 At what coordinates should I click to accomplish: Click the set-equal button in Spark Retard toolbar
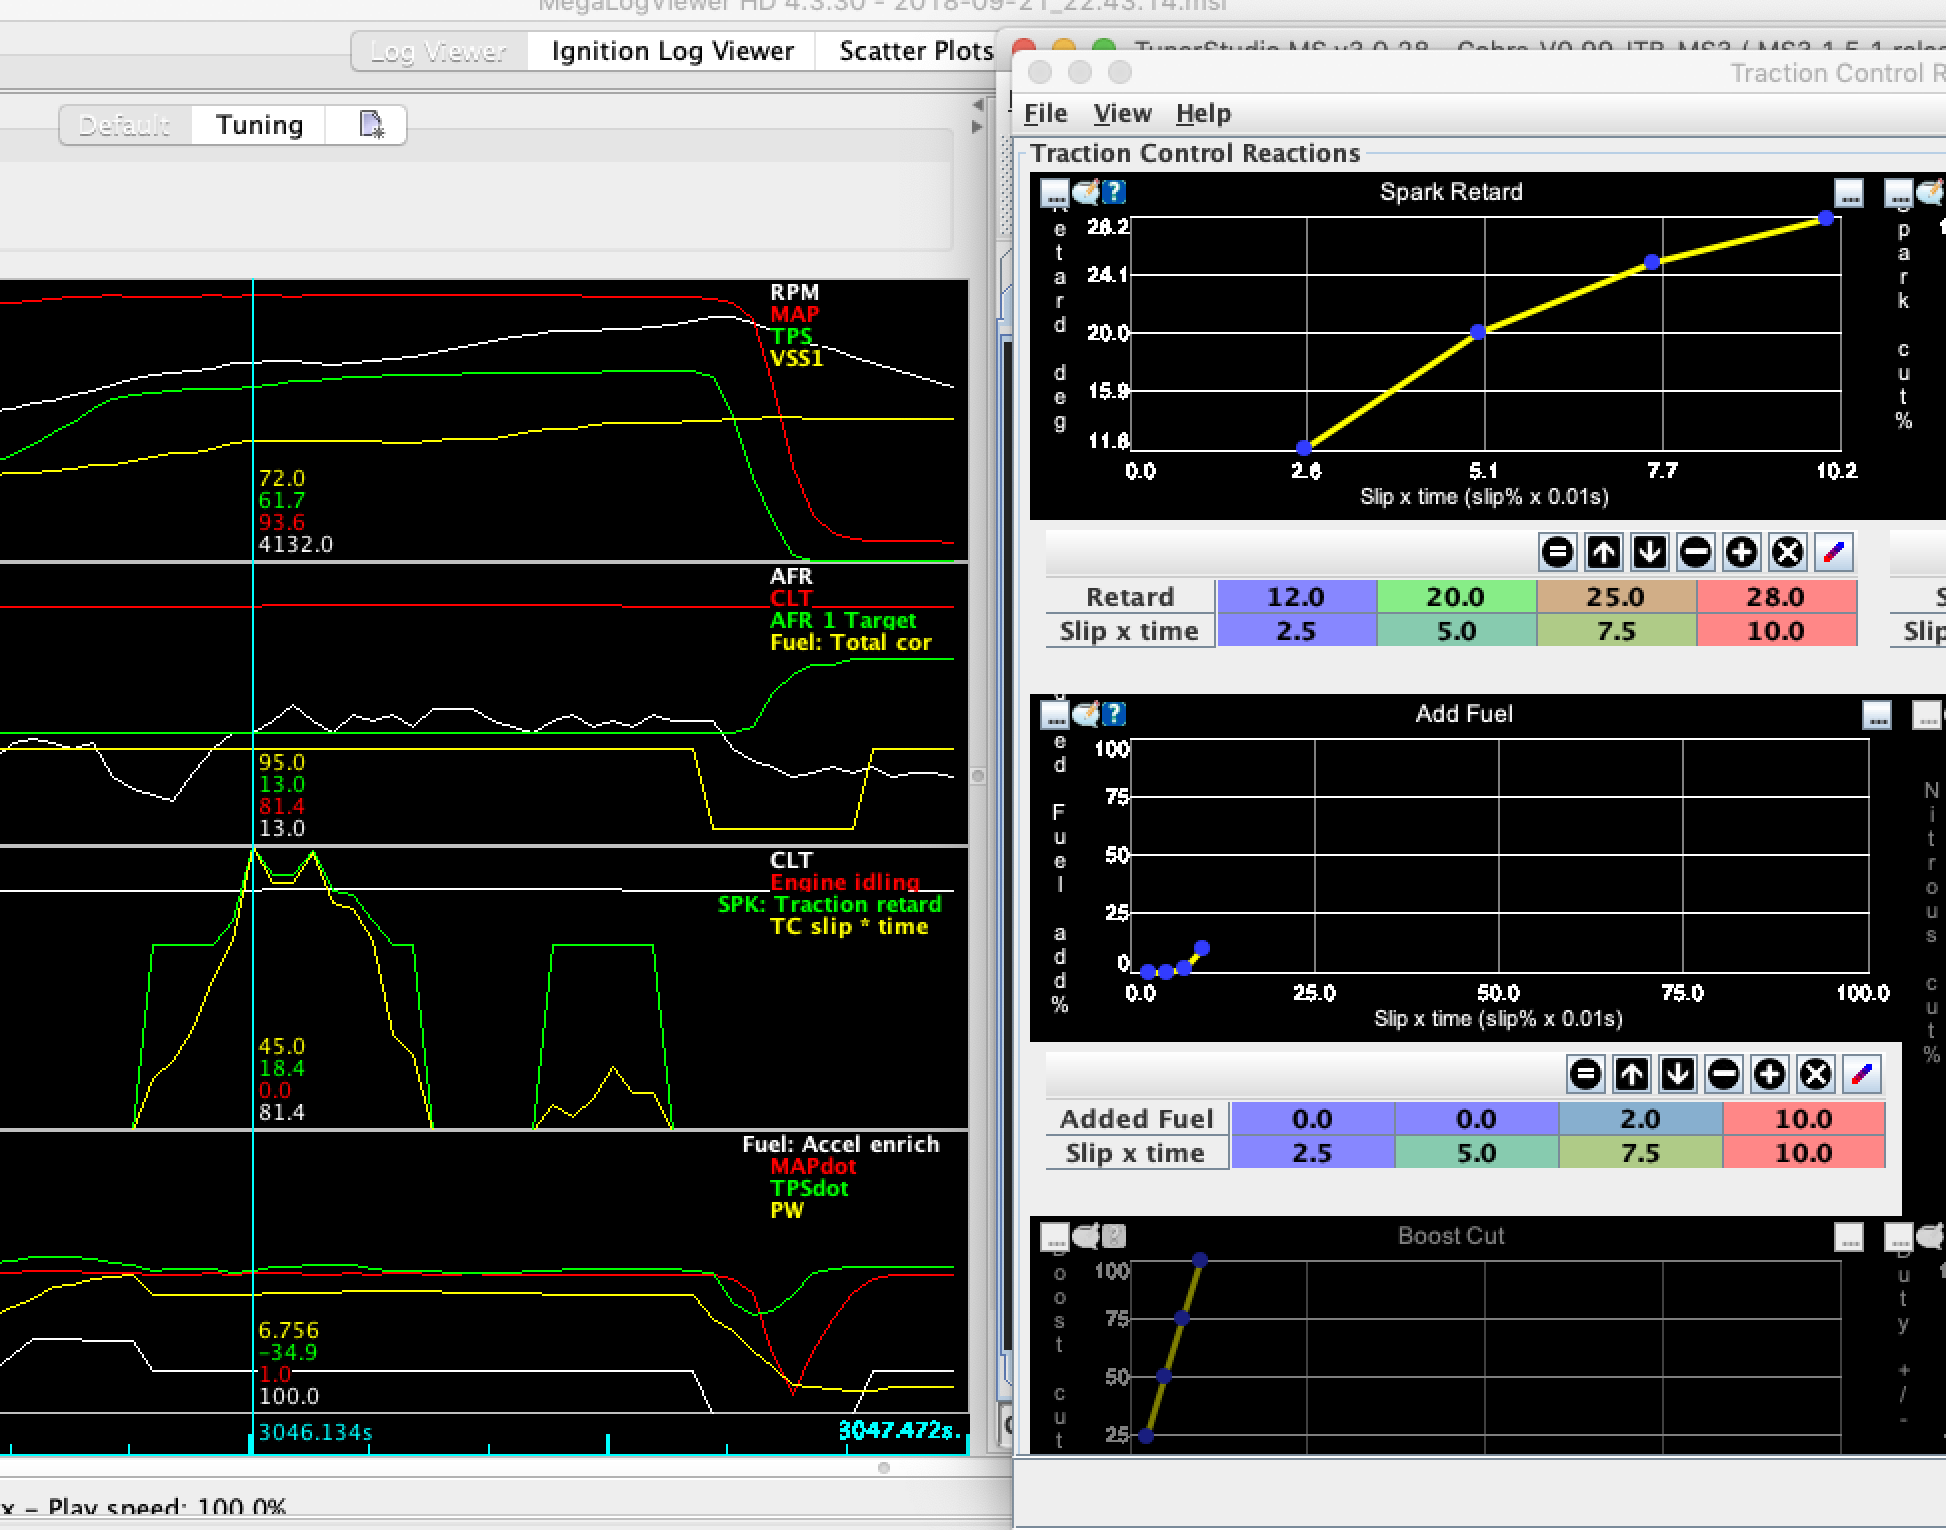tap(1557, 552)
